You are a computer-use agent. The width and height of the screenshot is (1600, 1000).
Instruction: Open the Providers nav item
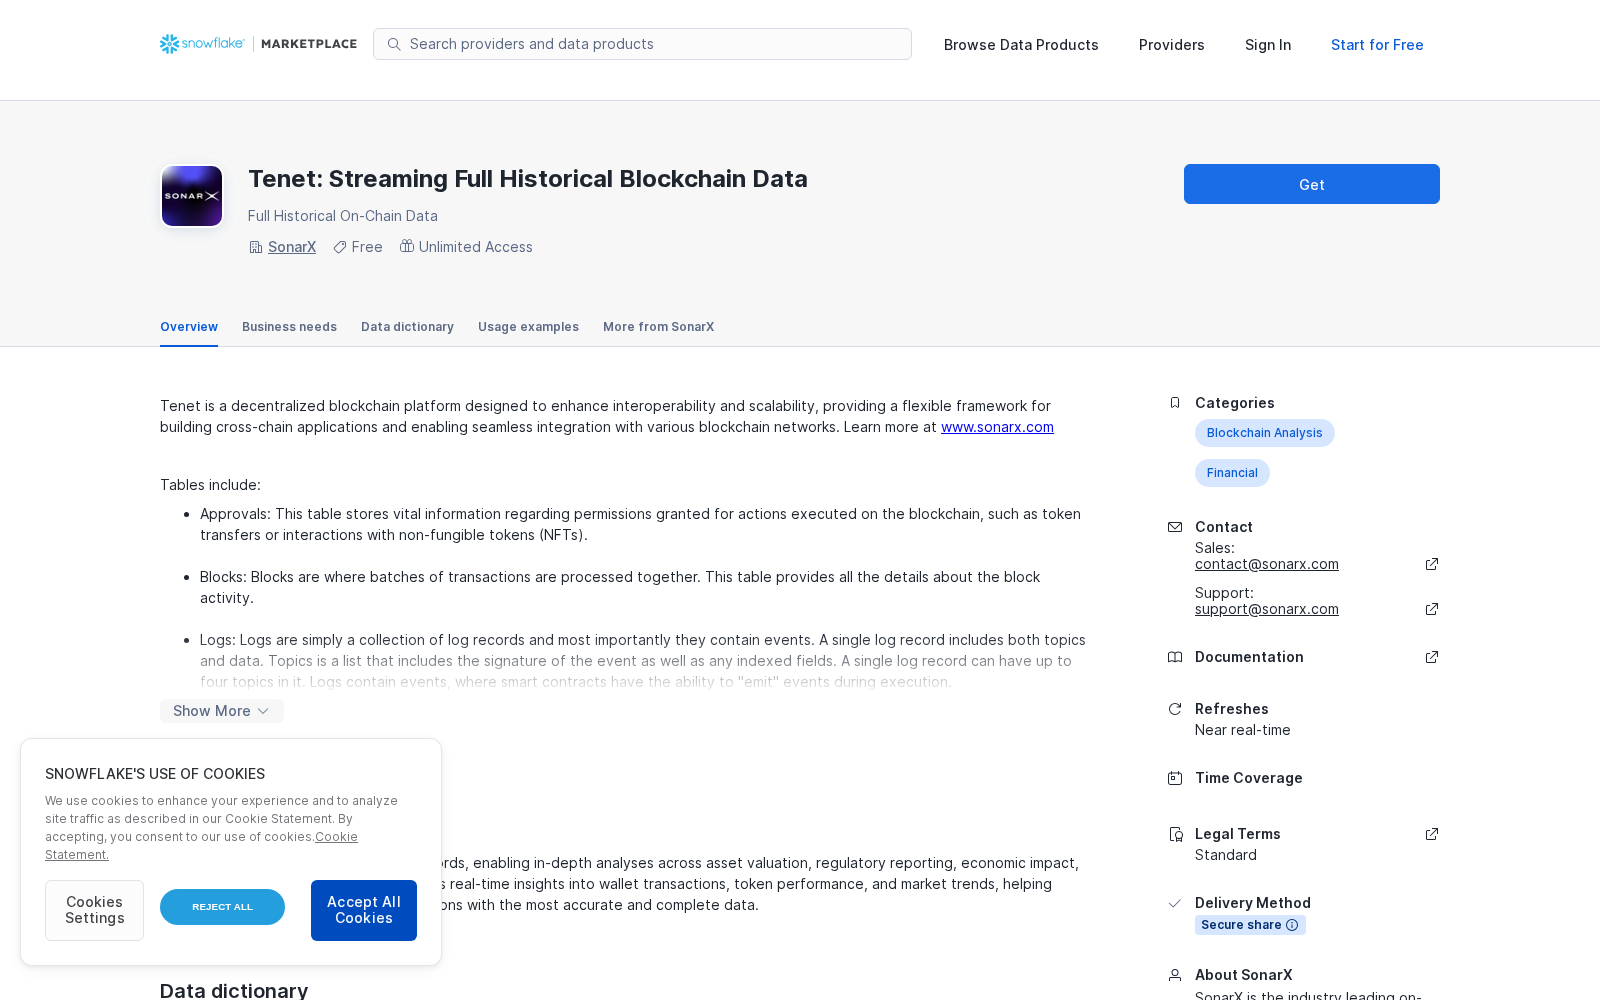[x=1172, y=45]
